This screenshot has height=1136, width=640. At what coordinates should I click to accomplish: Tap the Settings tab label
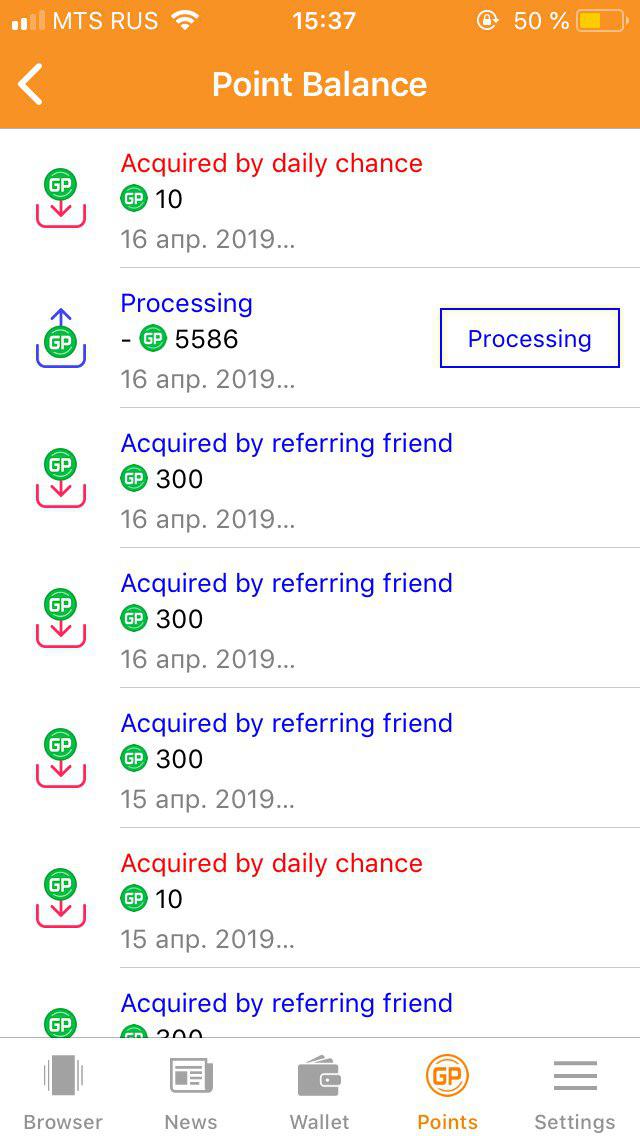575,1122
